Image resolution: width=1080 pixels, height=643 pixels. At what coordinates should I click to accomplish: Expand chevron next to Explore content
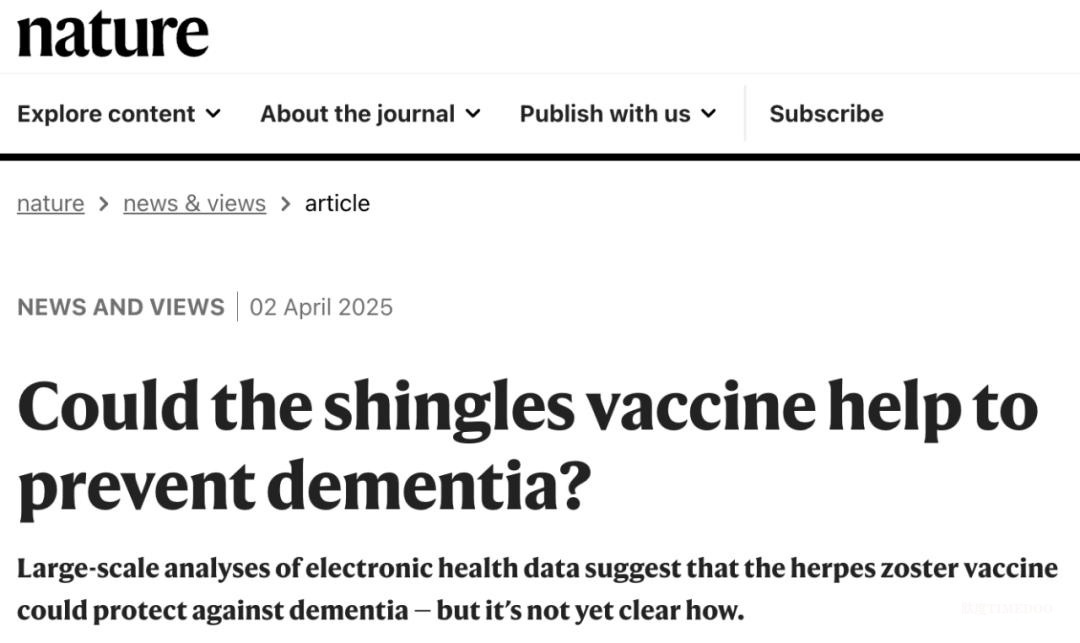pos(213,114)
